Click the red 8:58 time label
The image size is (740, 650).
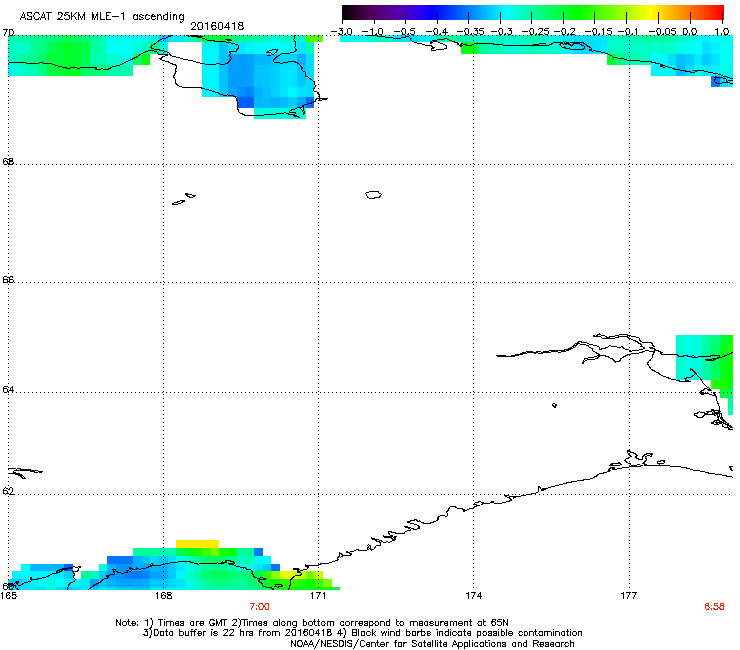click(x=714, y=607)
